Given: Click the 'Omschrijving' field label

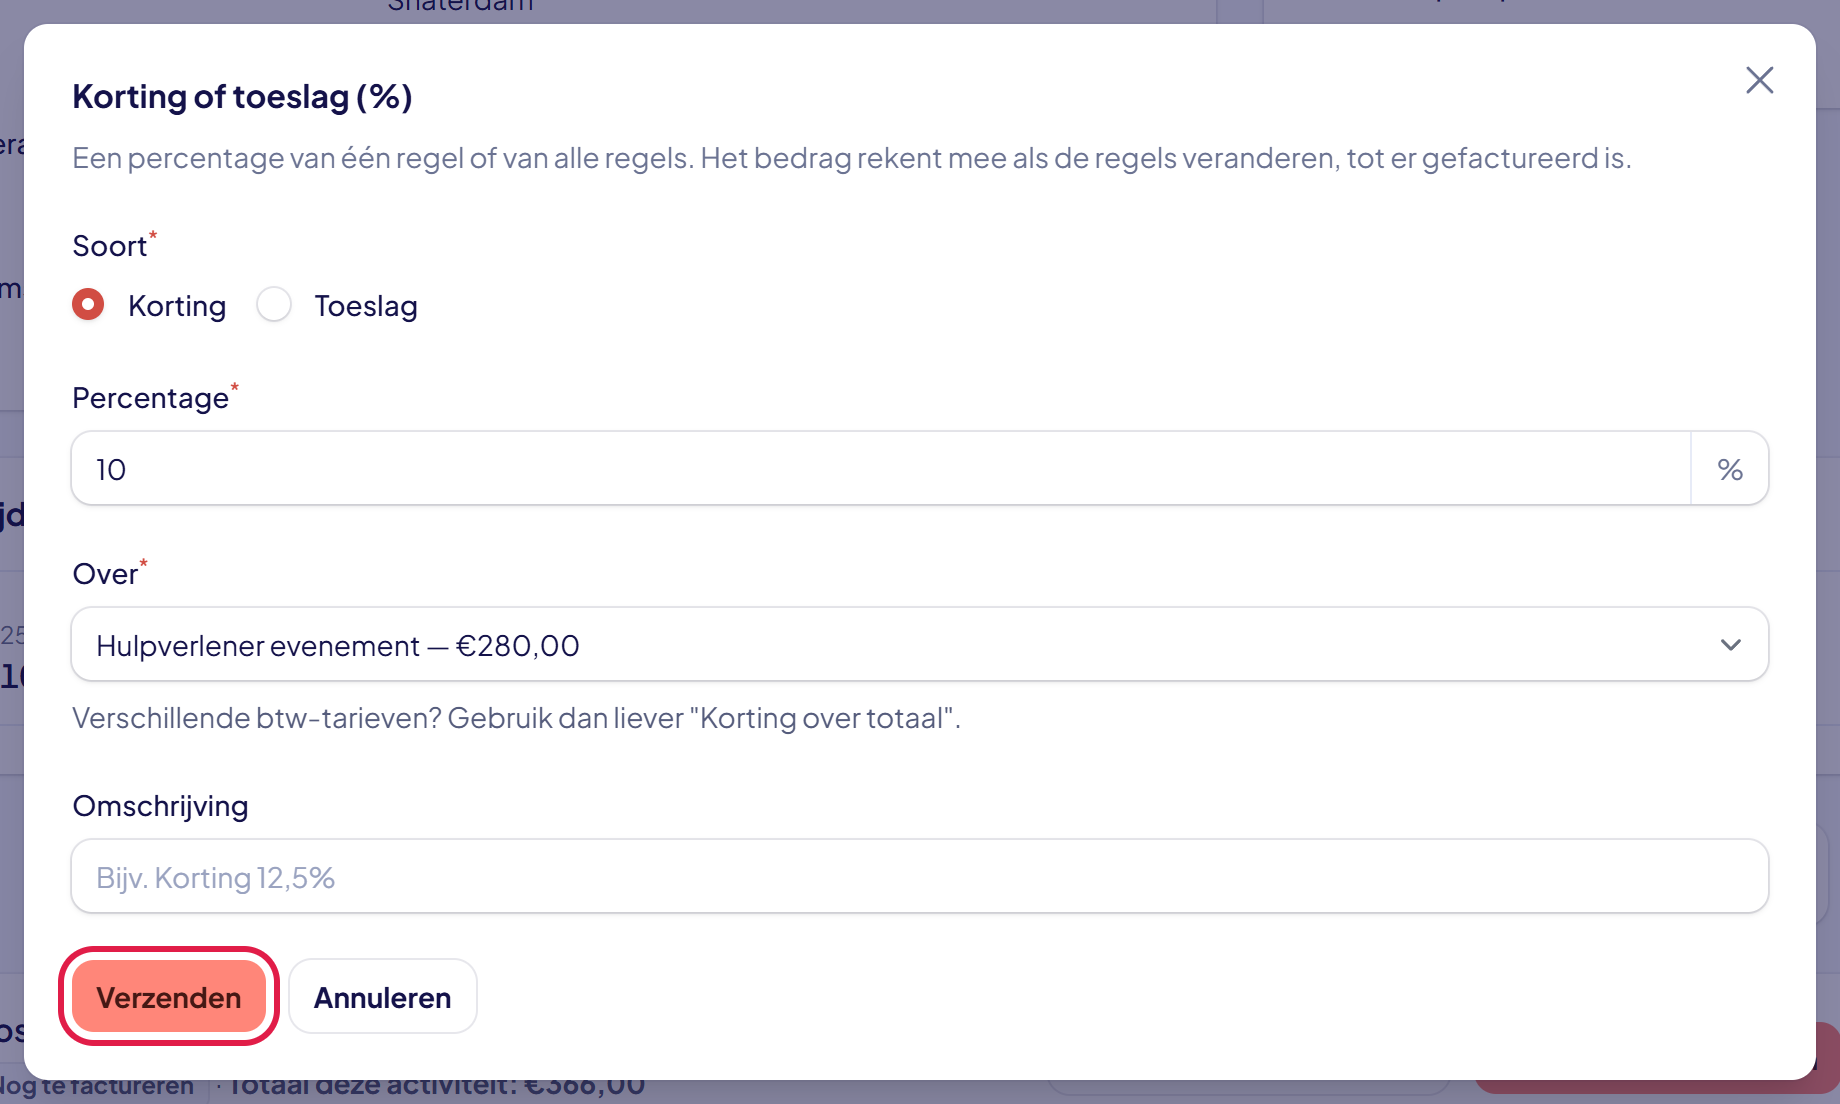Looking at the screenshot, I should pyautogui.click(x=160, y=806).
